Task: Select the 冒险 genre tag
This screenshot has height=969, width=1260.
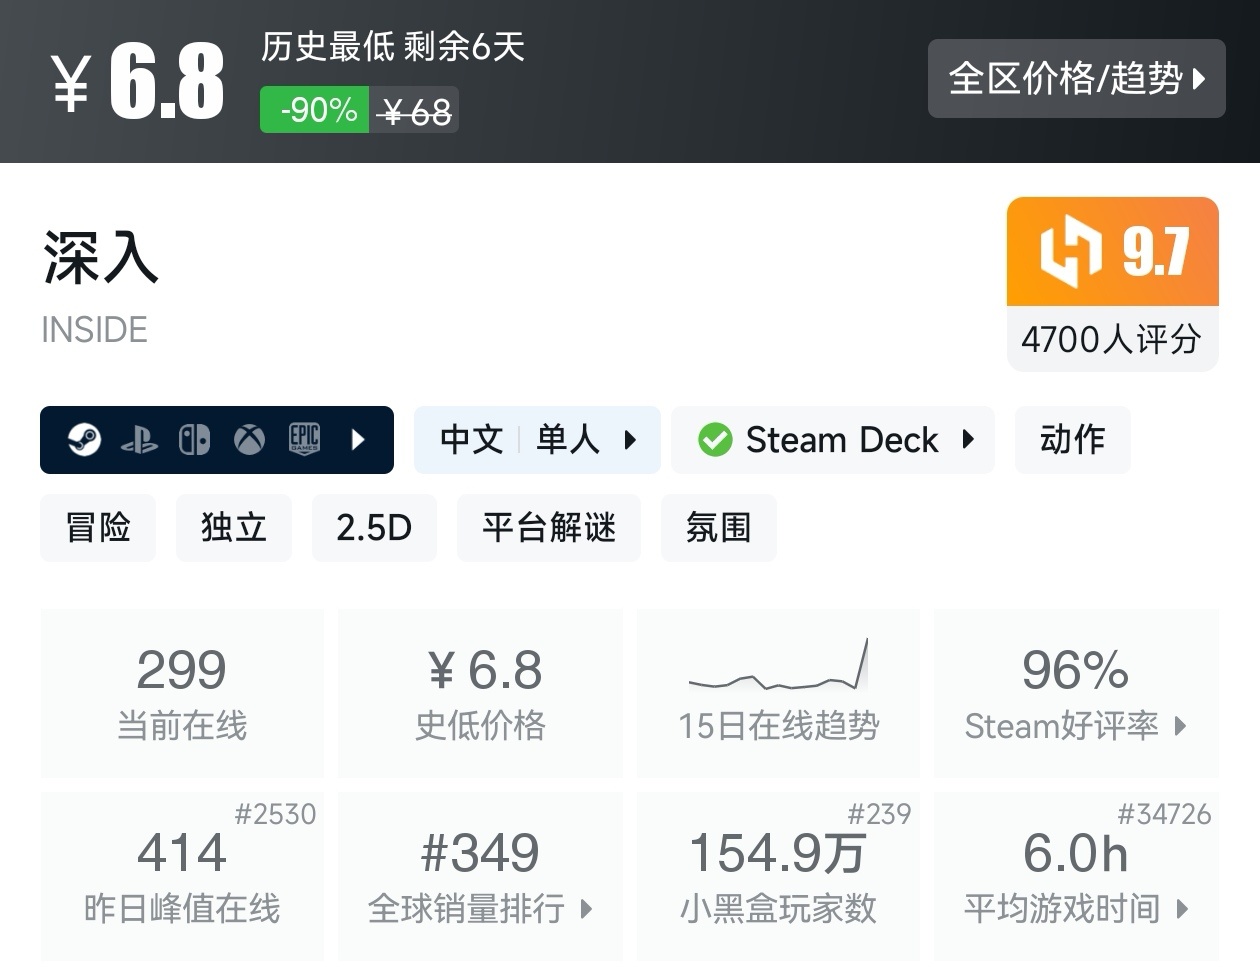Action: pyautogui.click(x=98, y=527)
